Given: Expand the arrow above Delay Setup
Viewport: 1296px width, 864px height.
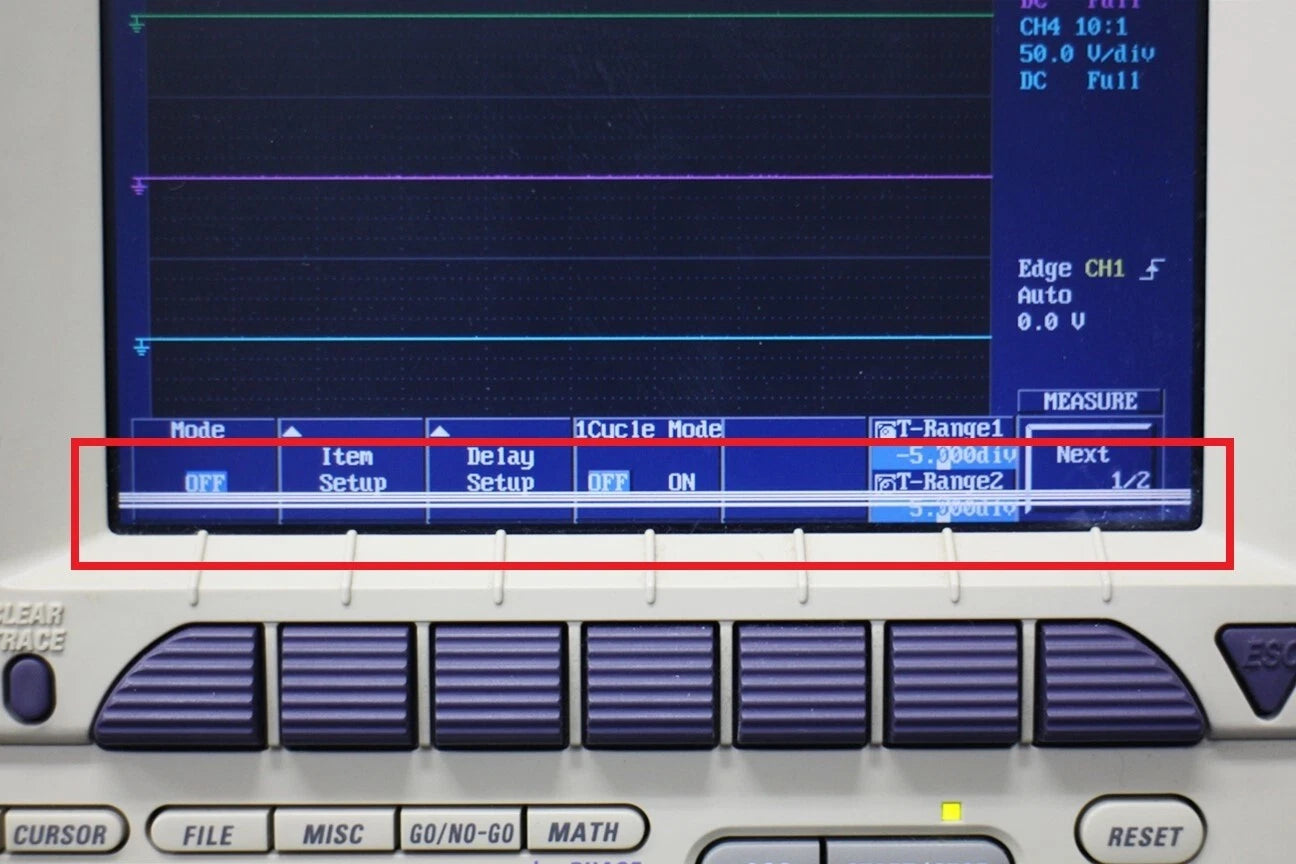Looking at the screenshot, I should tap(441, 431).
